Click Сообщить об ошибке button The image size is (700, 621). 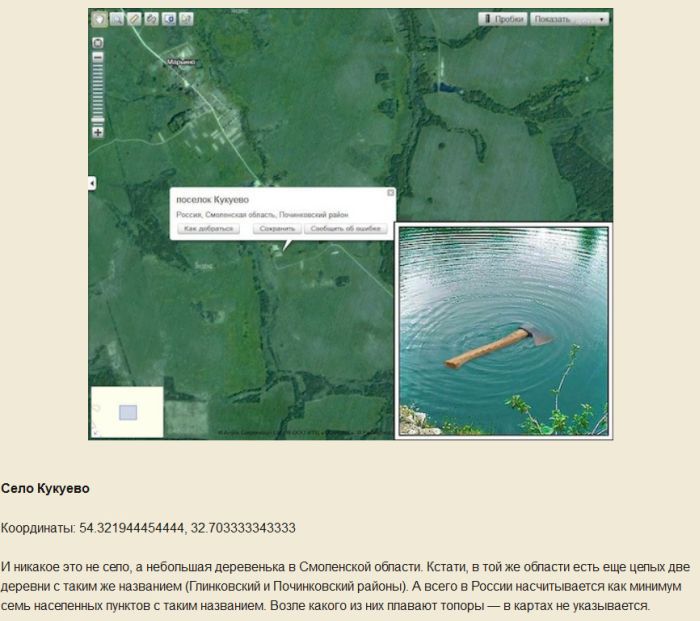[x=345, y=228]
